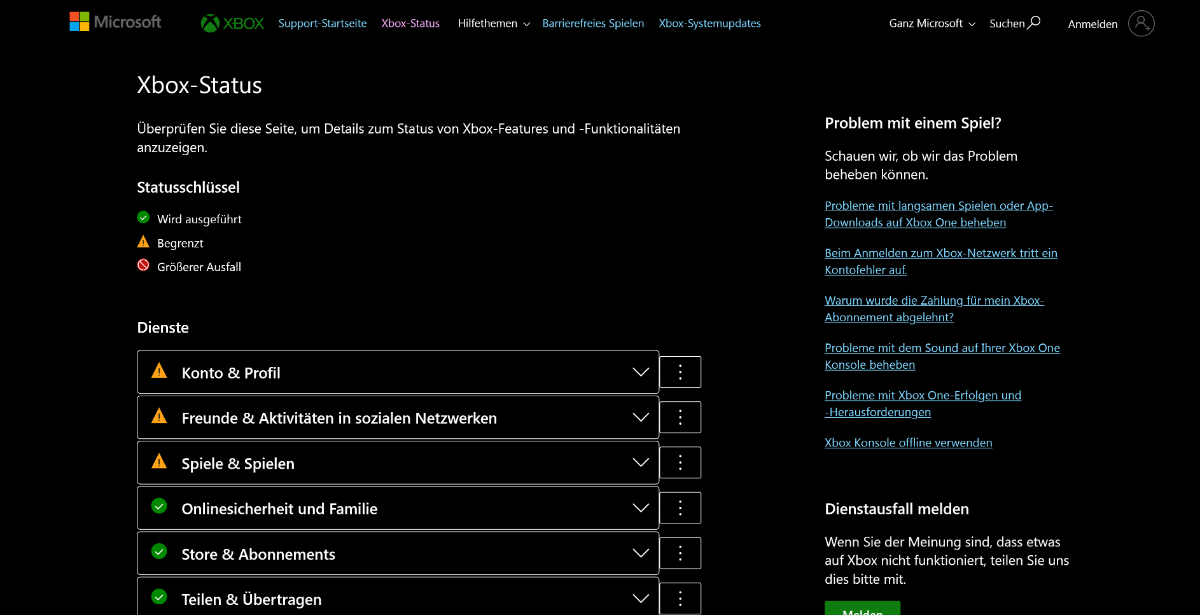Open link about slow games or app downloads
The height and width of the screenshot is (615, 1200).
[939, 214]
